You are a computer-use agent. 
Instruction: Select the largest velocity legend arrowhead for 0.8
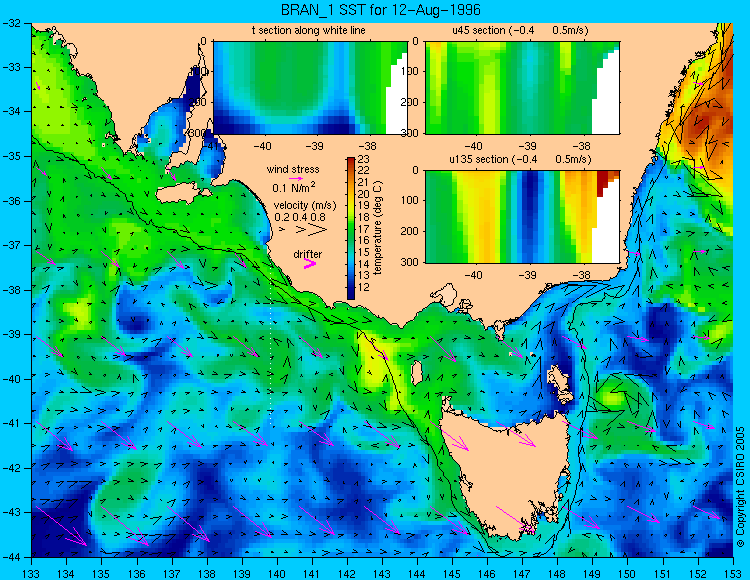pyautogui.click(x=318, y=230)
